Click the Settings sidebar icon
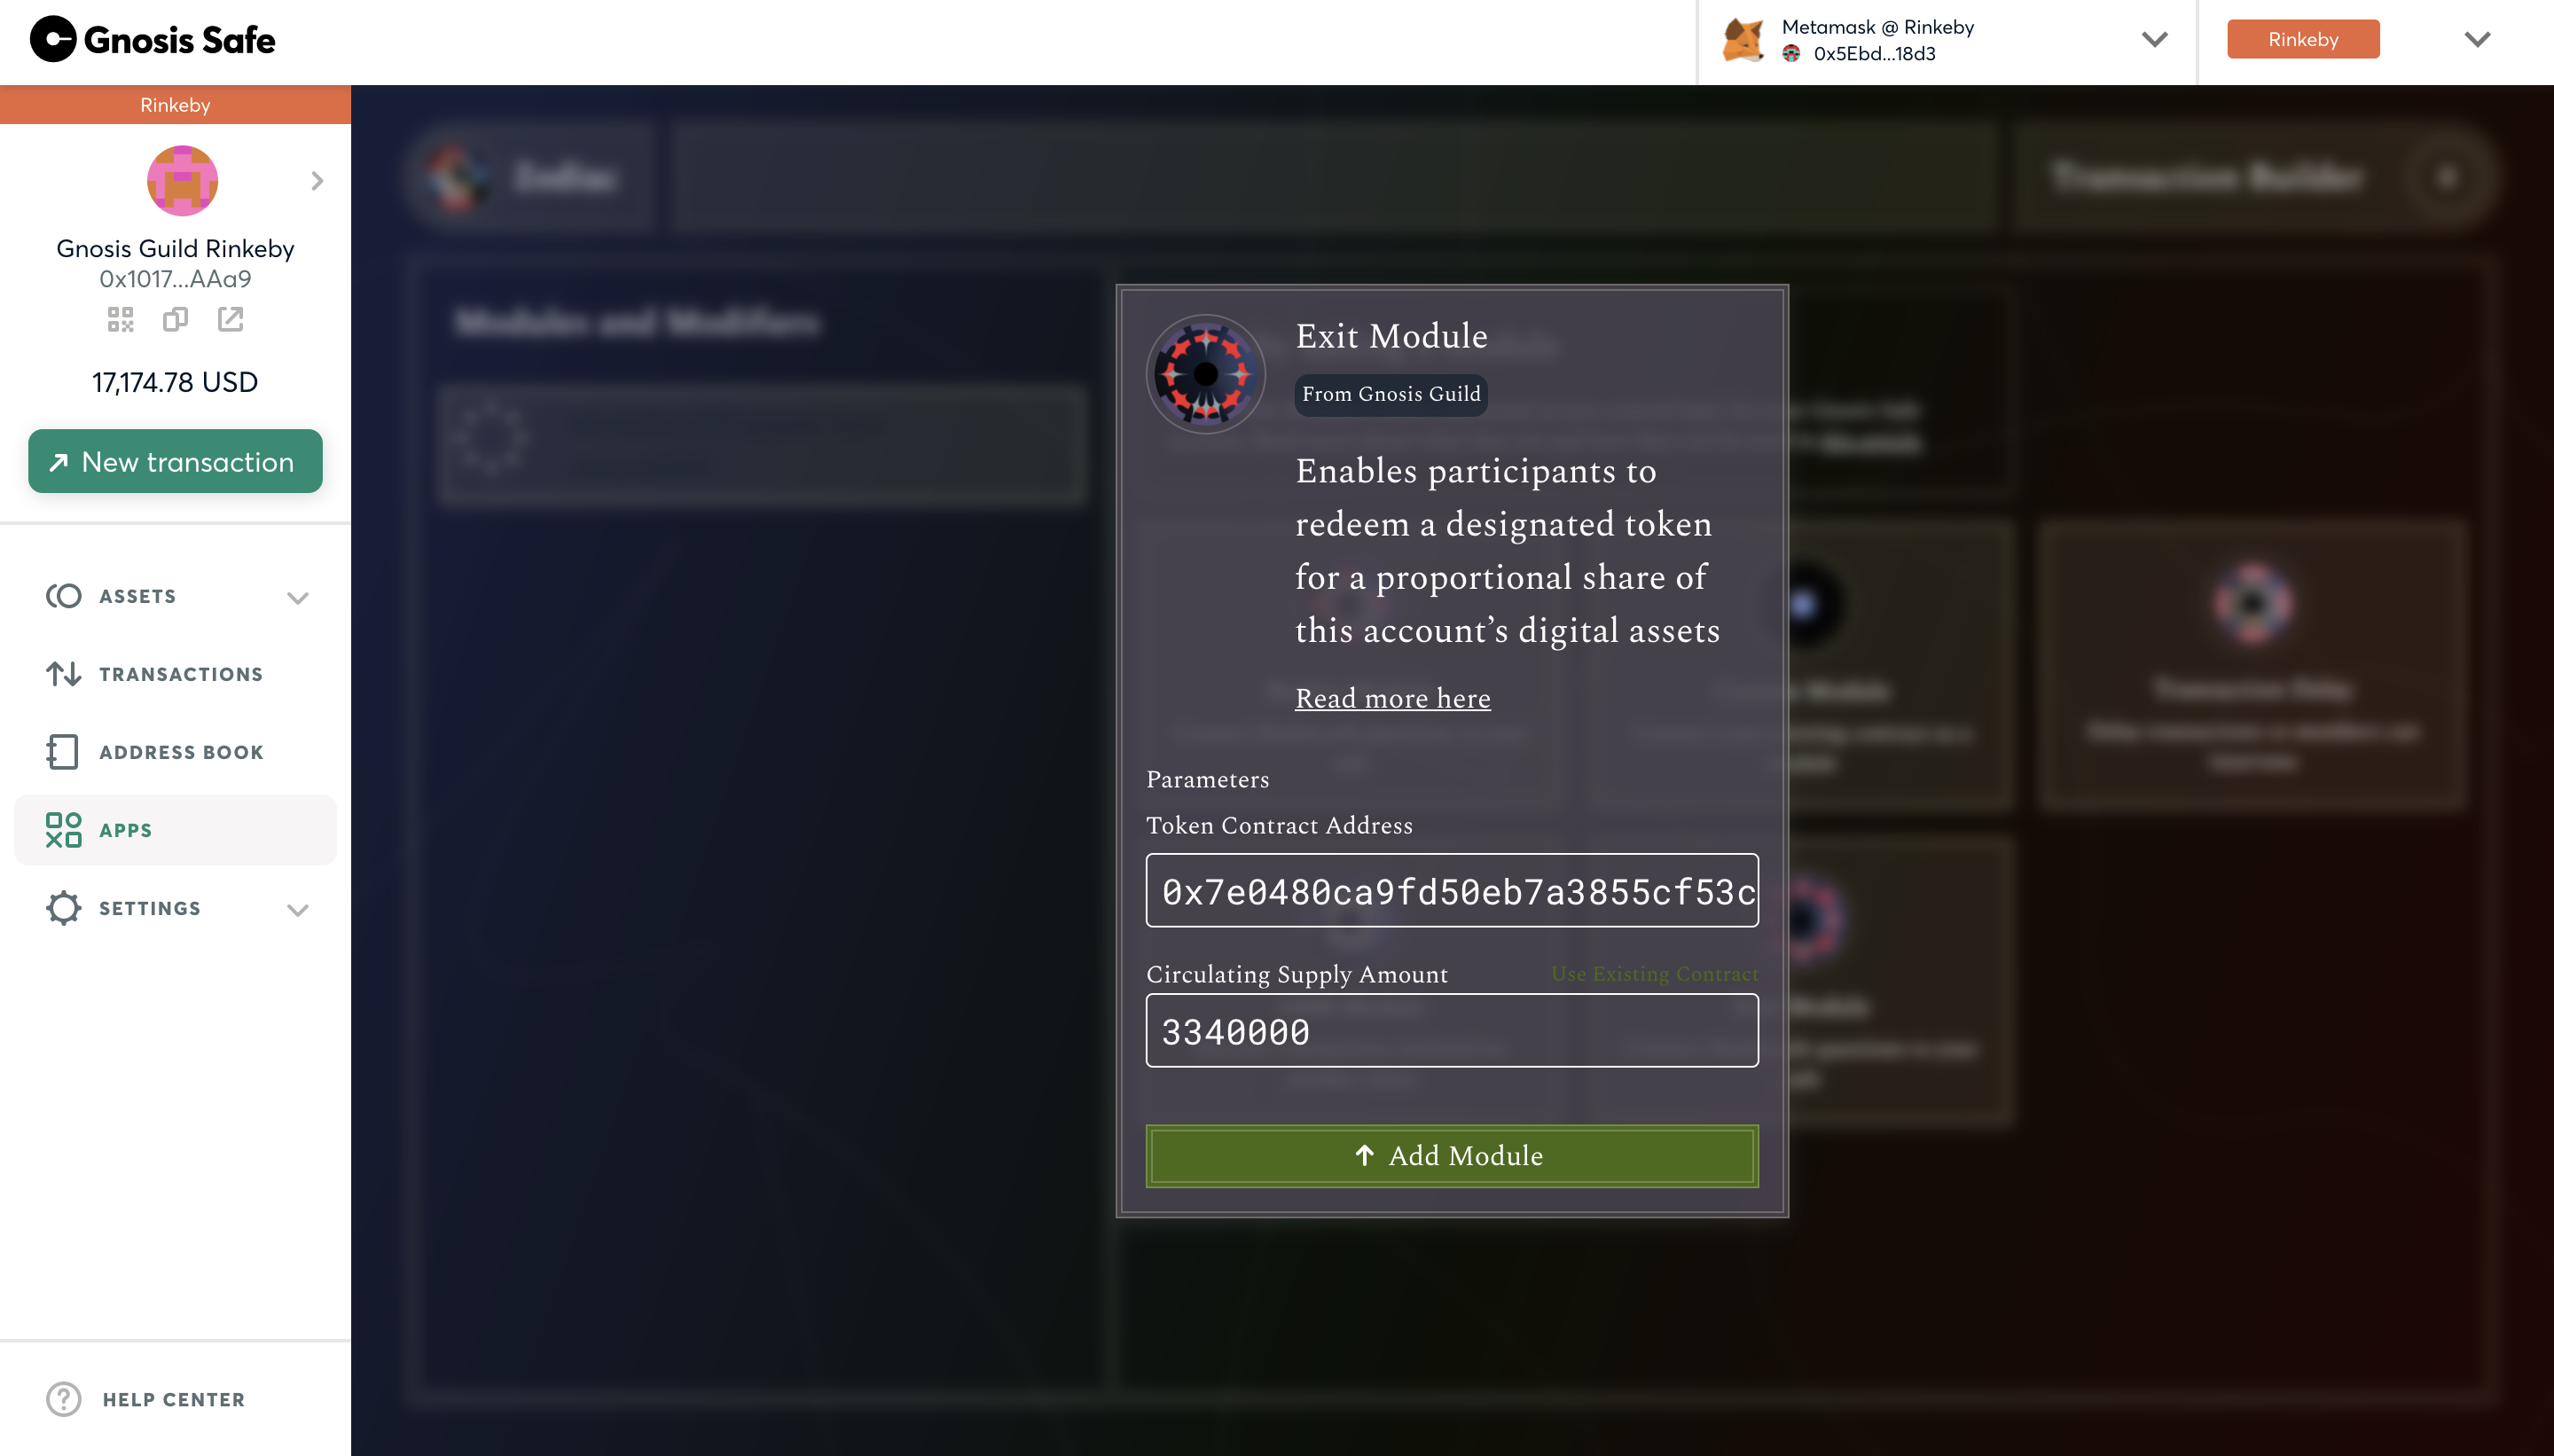2554x1456 pixels. click(x=63, y=907)
